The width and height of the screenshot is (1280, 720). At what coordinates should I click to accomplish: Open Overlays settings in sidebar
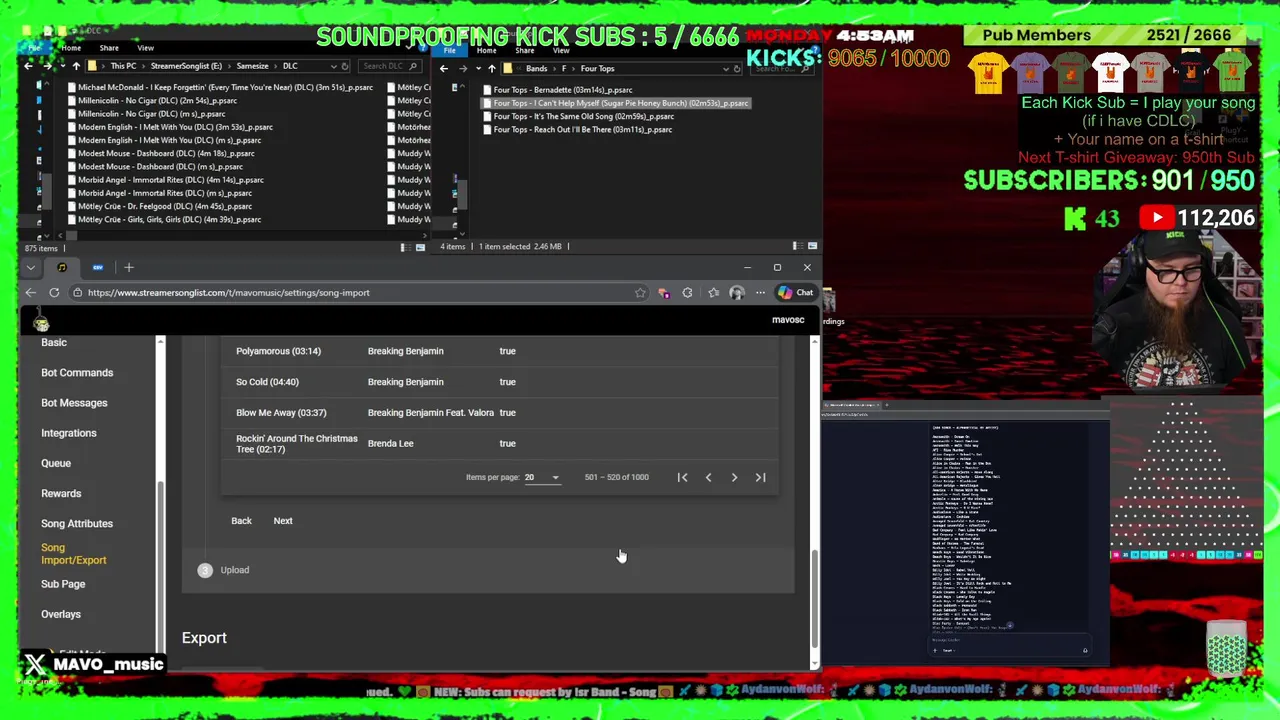61,614
